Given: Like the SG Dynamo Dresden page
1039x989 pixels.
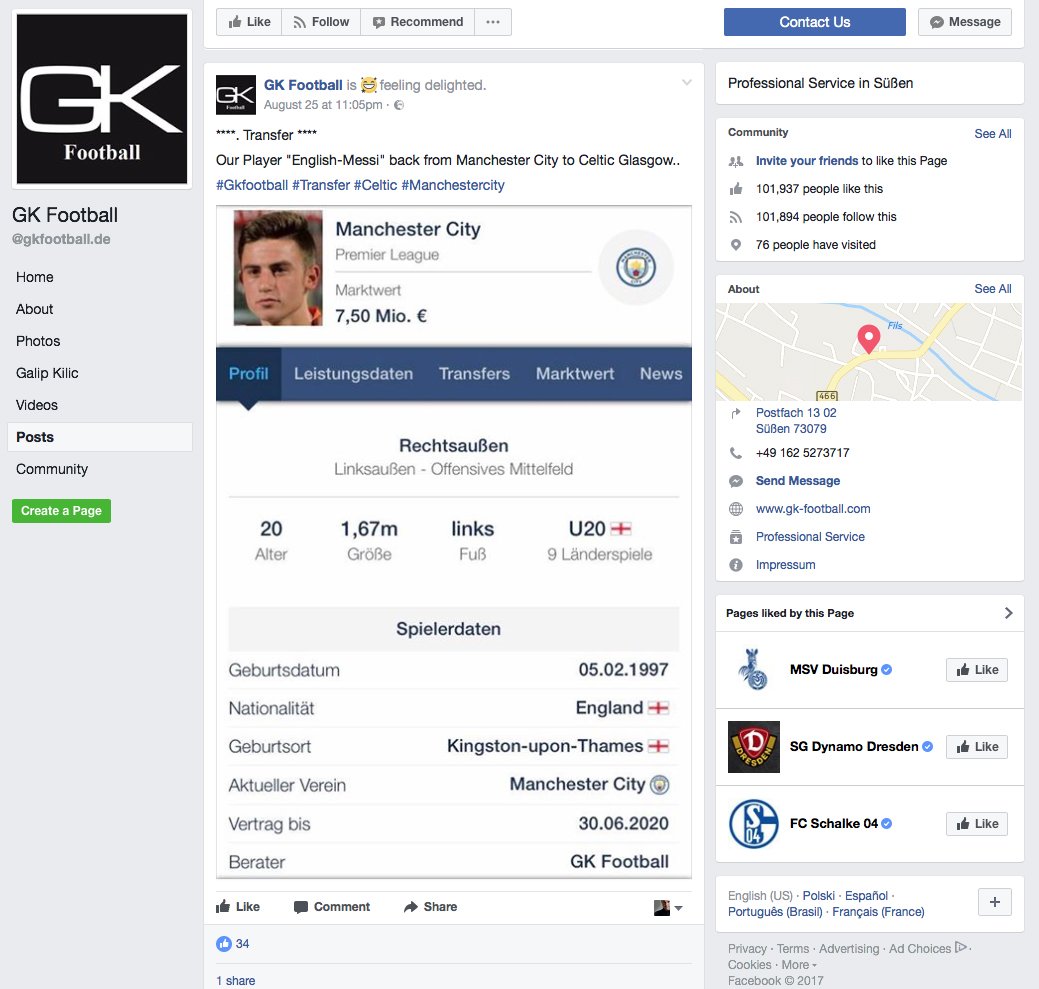Looking at the screenshot, I should (976, 747).
